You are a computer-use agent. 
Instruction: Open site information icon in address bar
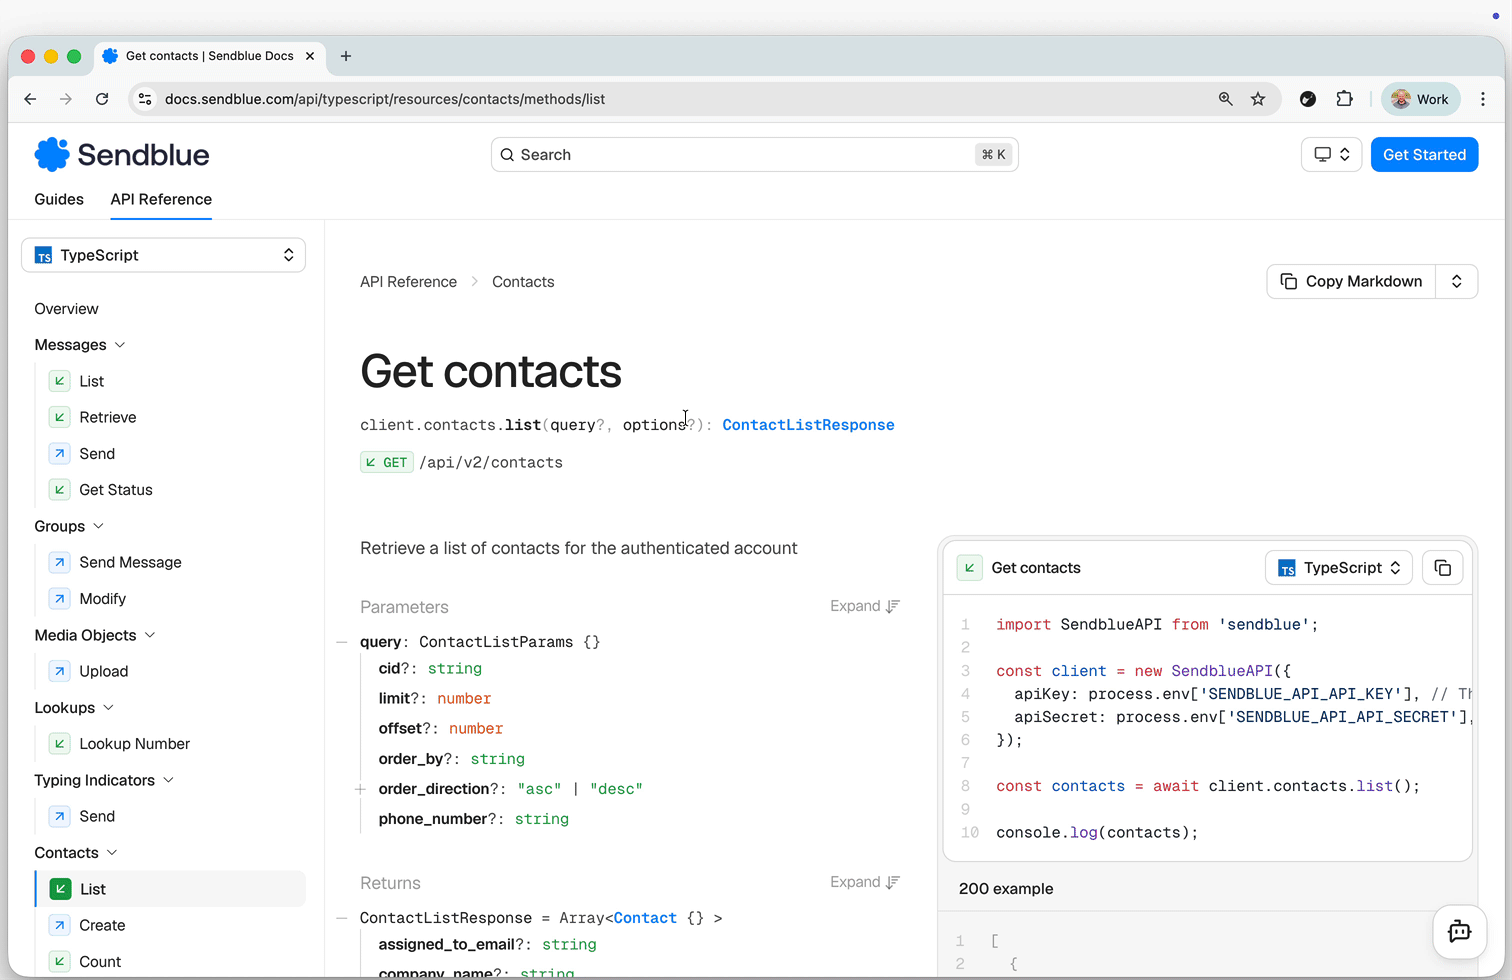145,99
